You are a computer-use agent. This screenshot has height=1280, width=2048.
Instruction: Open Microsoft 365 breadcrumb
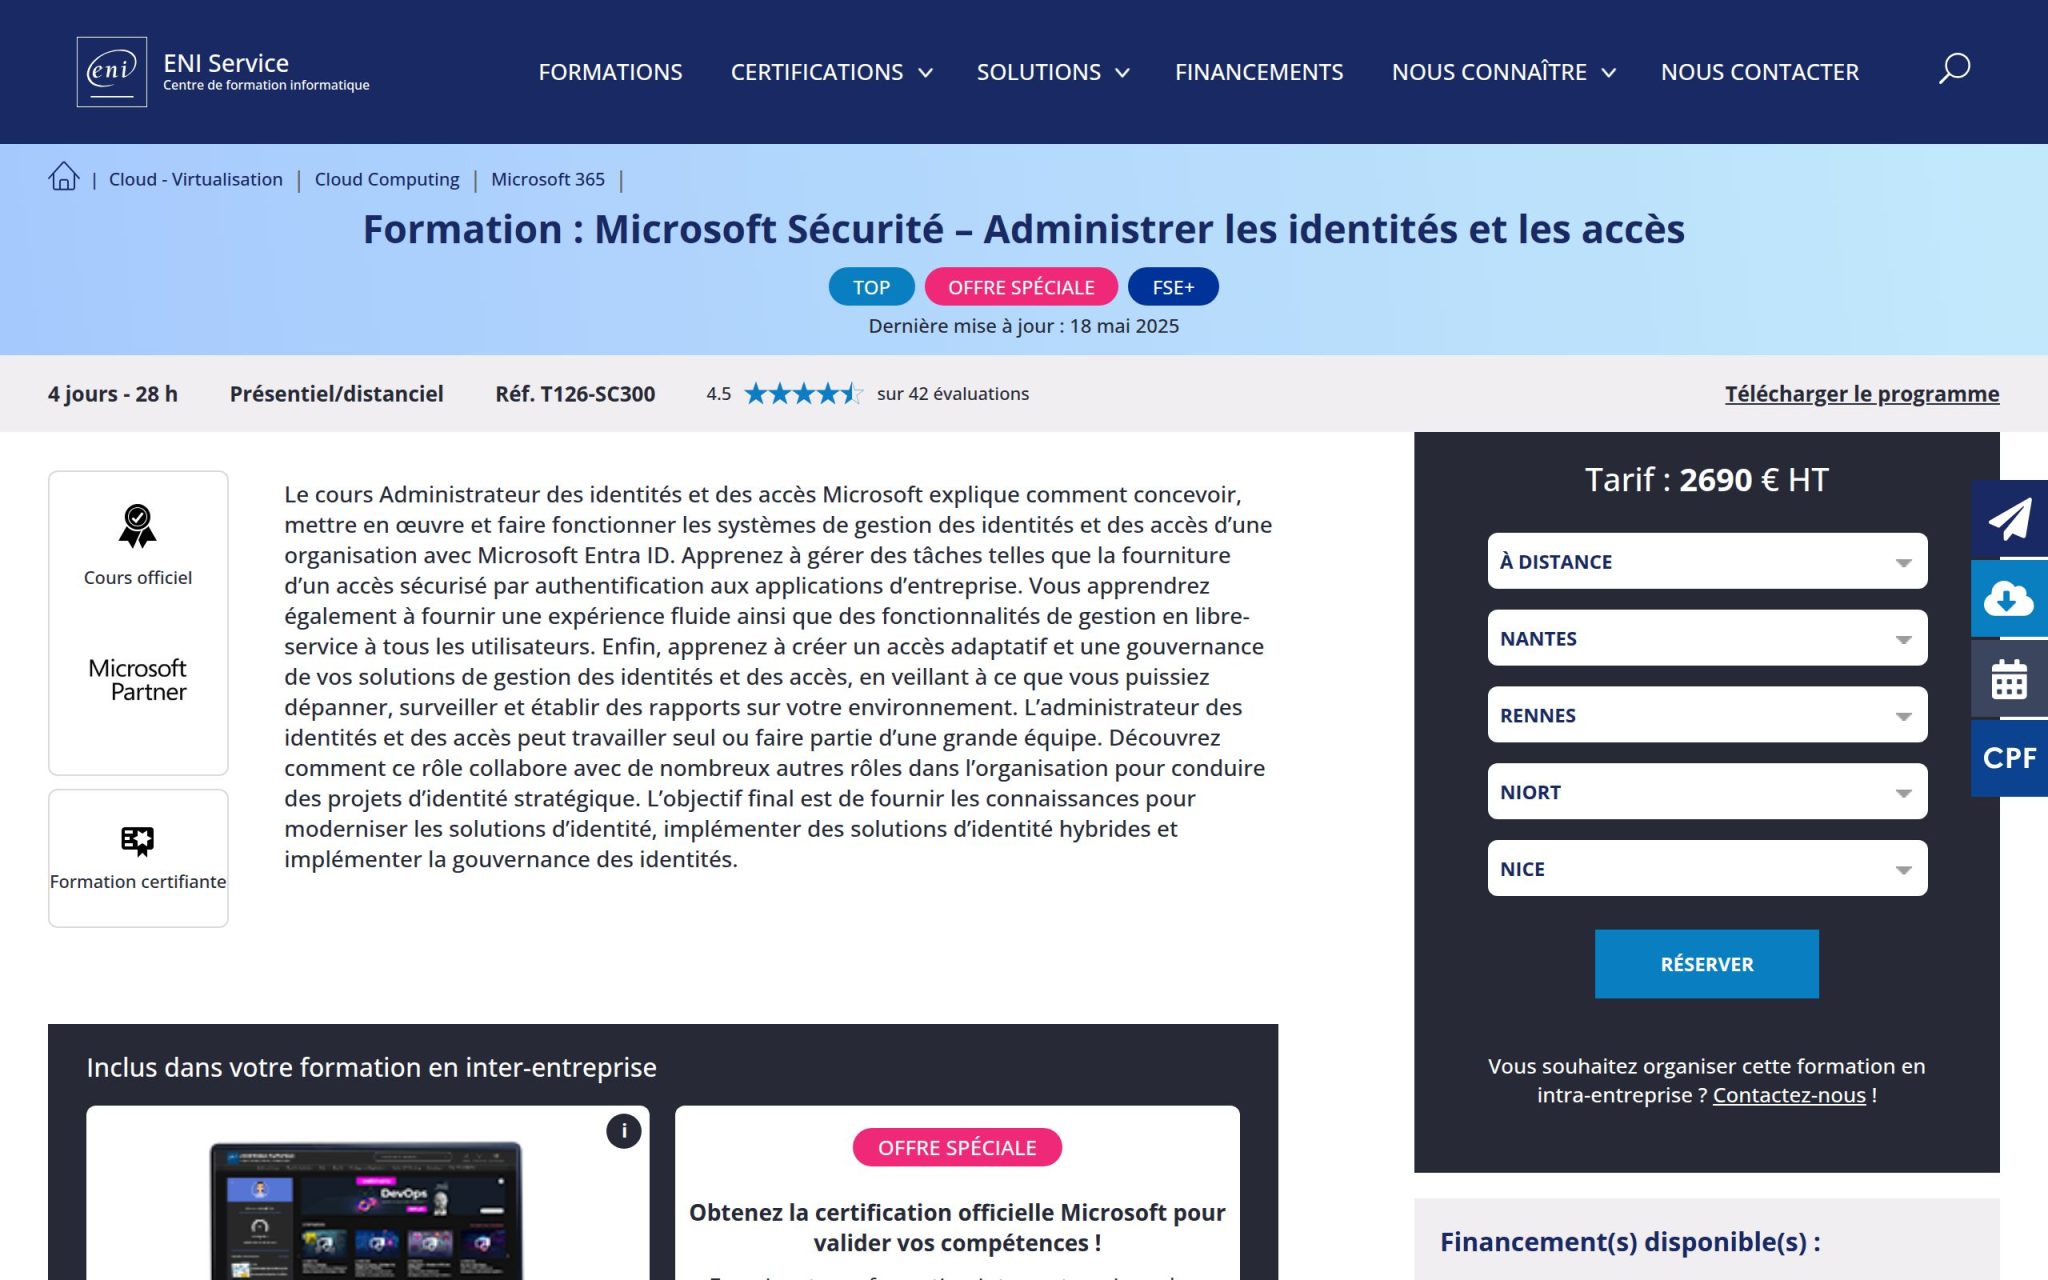[548, 179]
